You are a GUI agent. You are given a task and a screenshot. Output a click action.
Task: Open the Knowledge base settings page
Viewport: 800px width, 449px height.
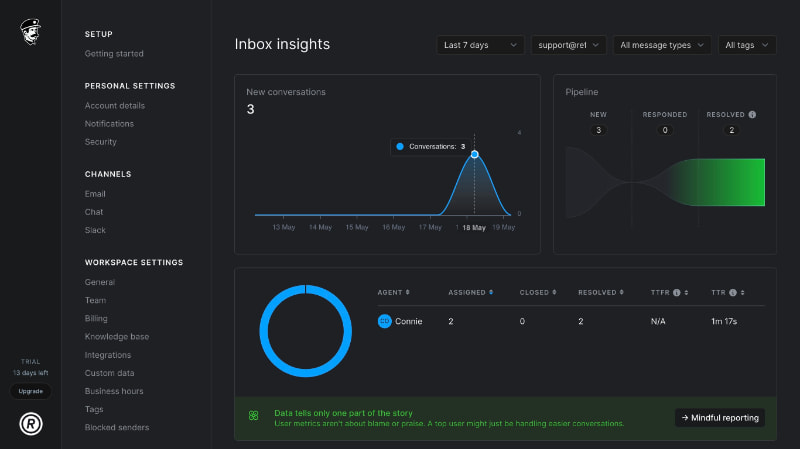[117, 336]
